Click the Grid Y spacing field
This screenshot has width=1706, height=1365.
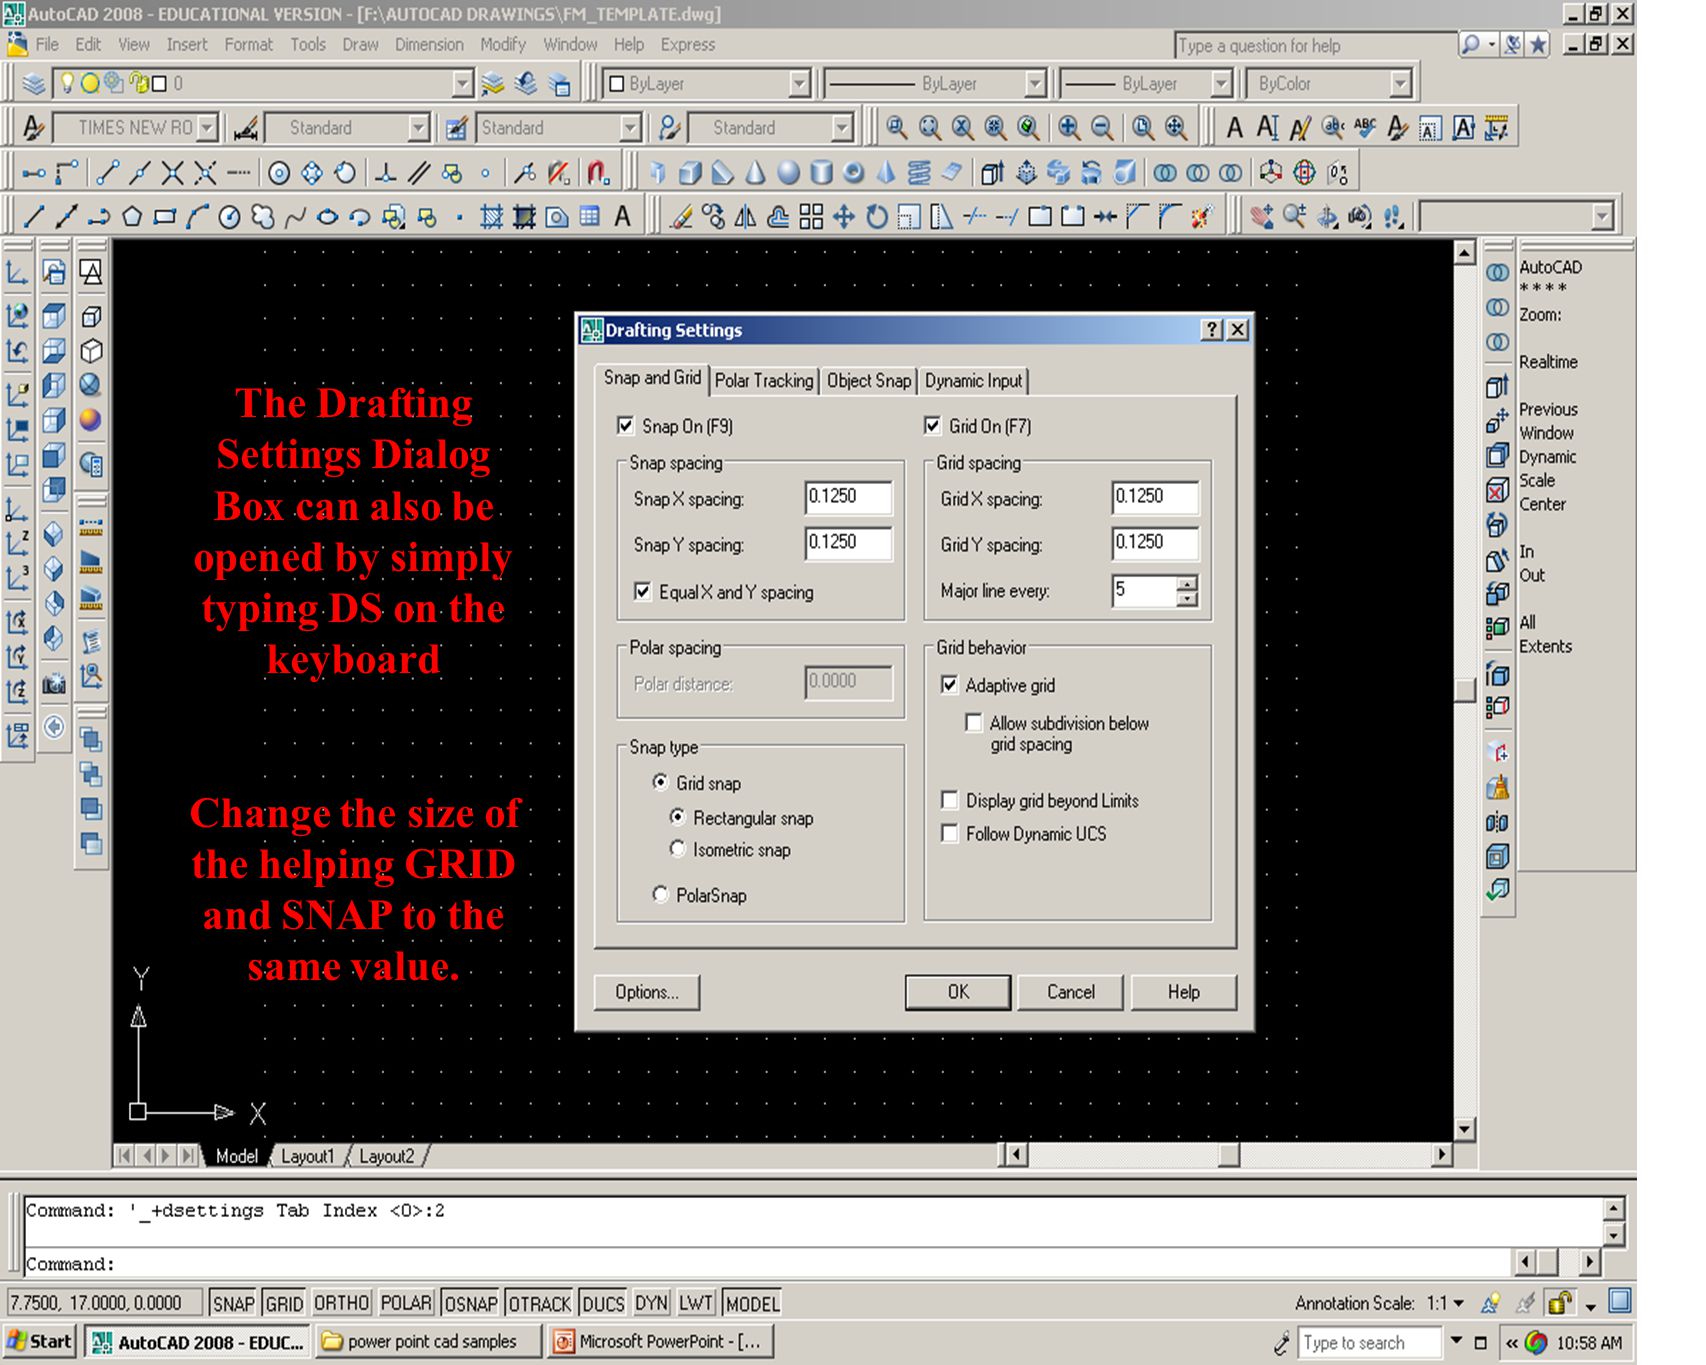pos(1155,543)
